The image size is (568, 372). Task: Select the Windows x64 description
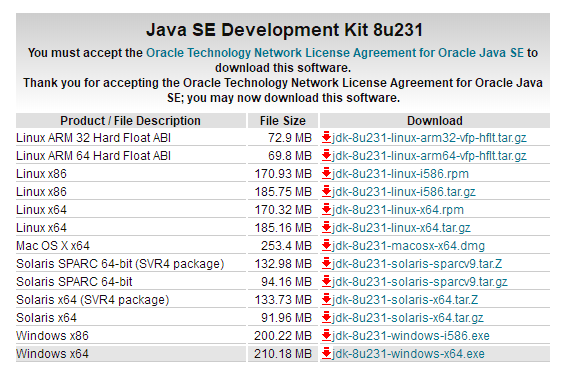click(x=53, y=354)
